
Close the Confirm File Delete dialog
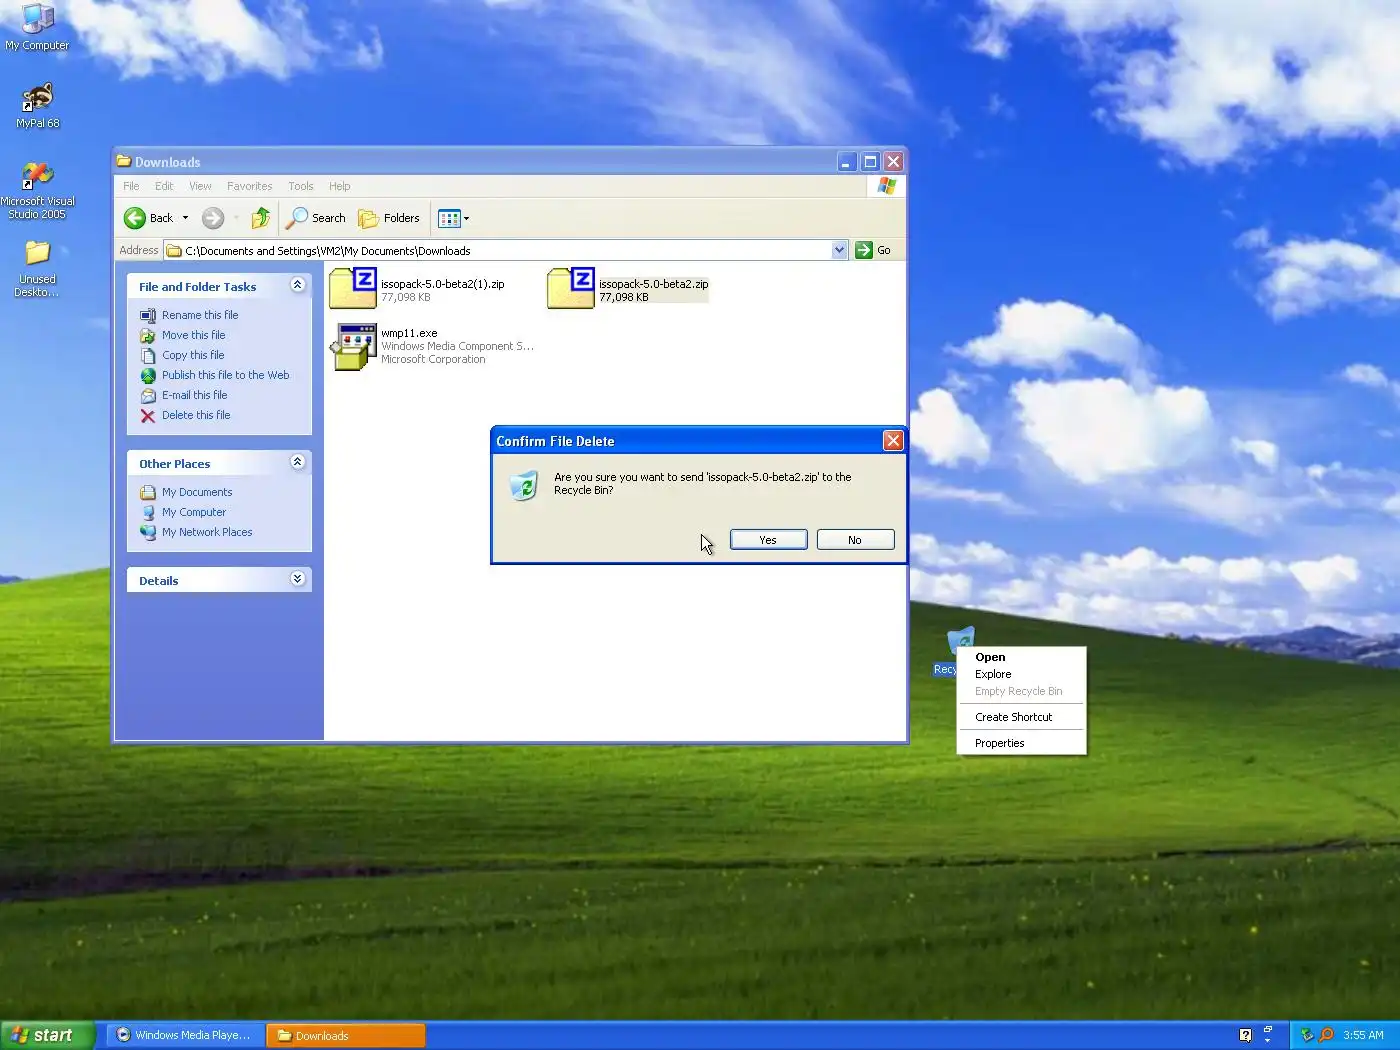click(893, 441)
